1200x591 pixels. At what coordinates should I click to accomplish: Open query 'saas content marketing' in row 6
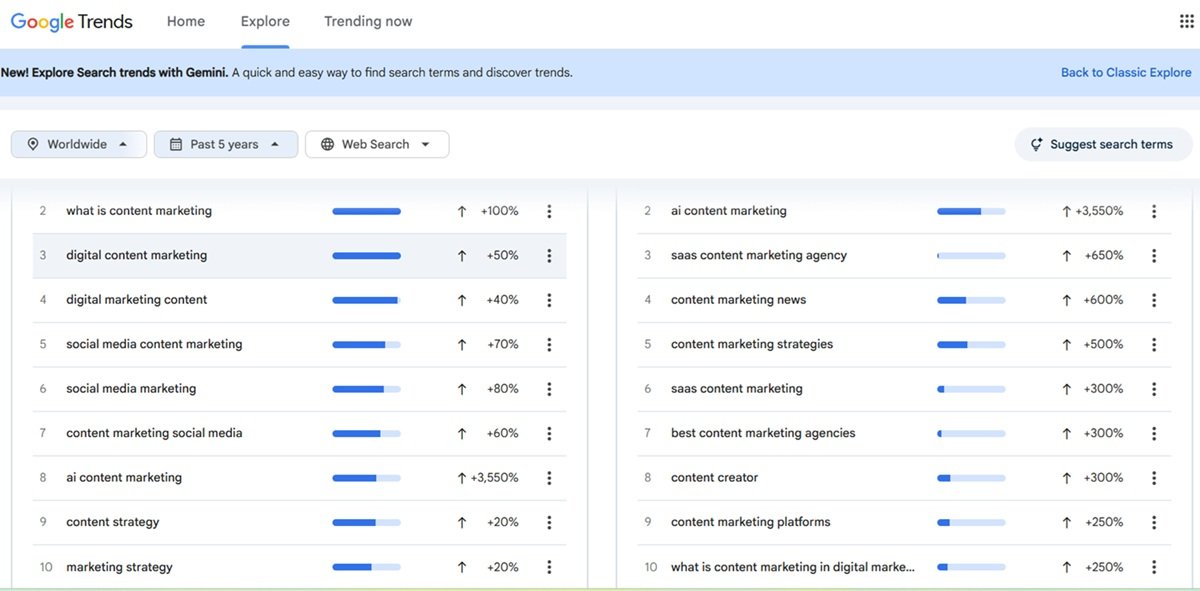tap(737, 388)
